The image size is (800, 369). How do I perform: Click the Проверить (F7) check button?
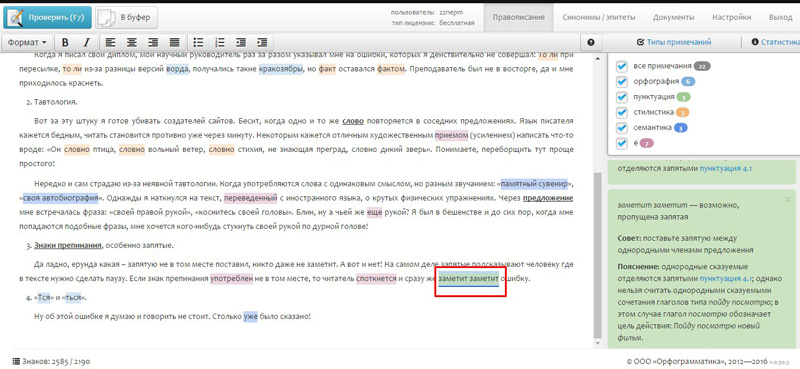(47, 17)
